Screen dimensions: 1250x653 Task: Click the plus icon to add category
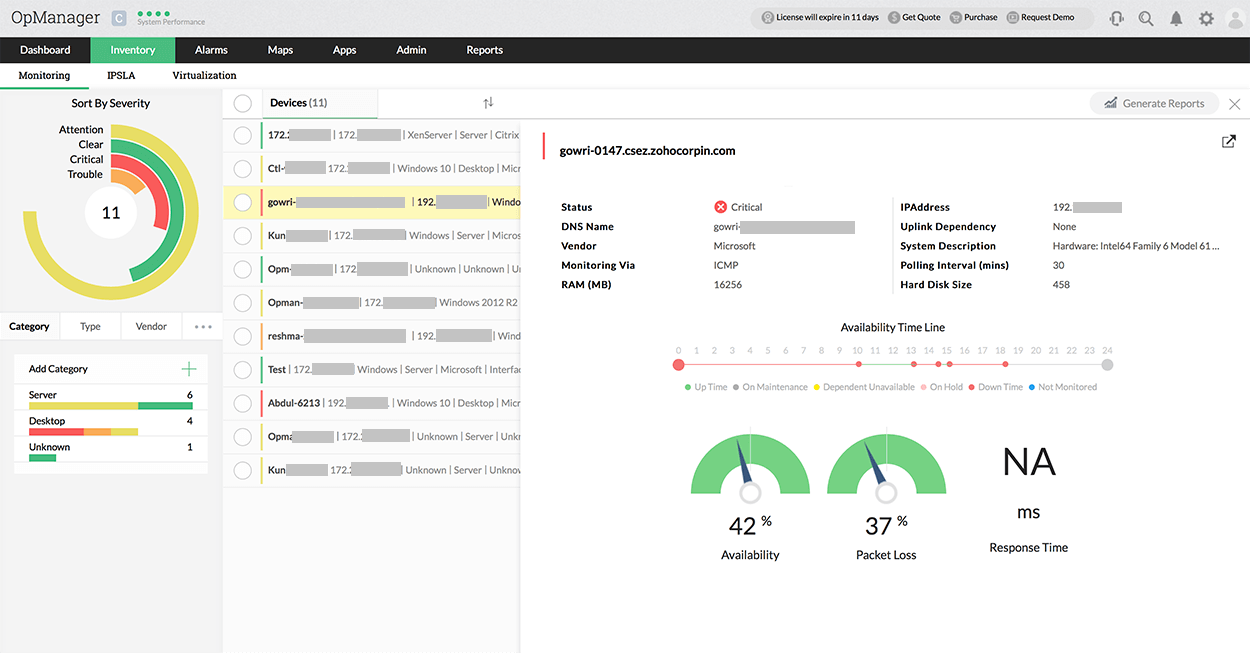(189, 369)
